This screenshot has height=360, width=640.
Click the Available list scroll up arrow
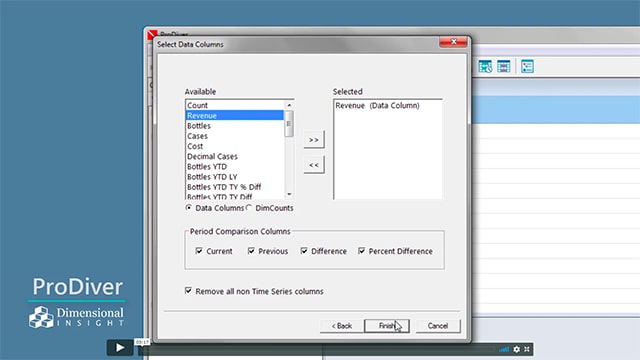tap(289, 105)
